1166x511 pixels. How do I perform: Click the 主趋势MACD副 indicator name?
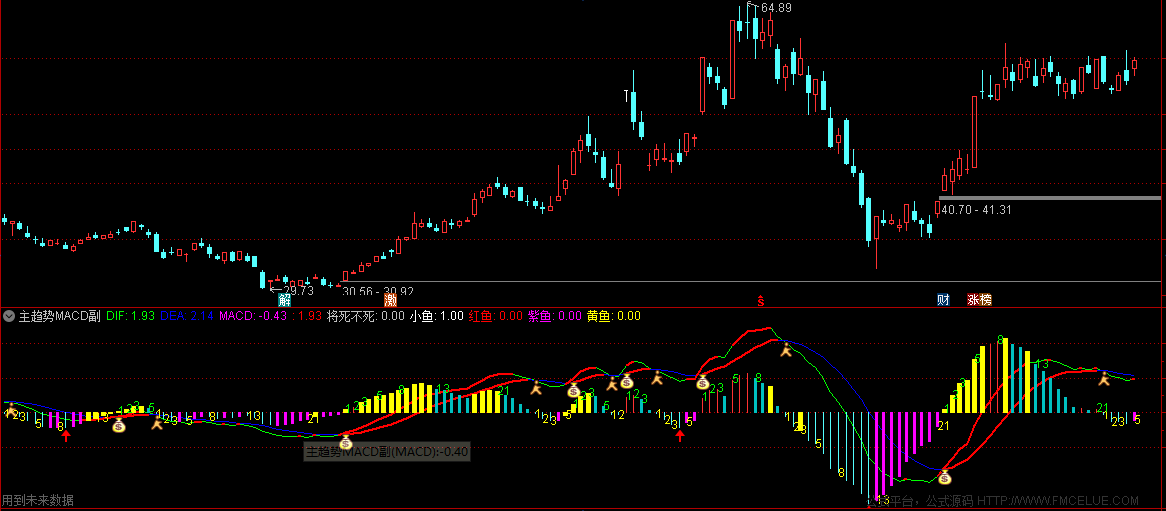[x=59, y=316]
